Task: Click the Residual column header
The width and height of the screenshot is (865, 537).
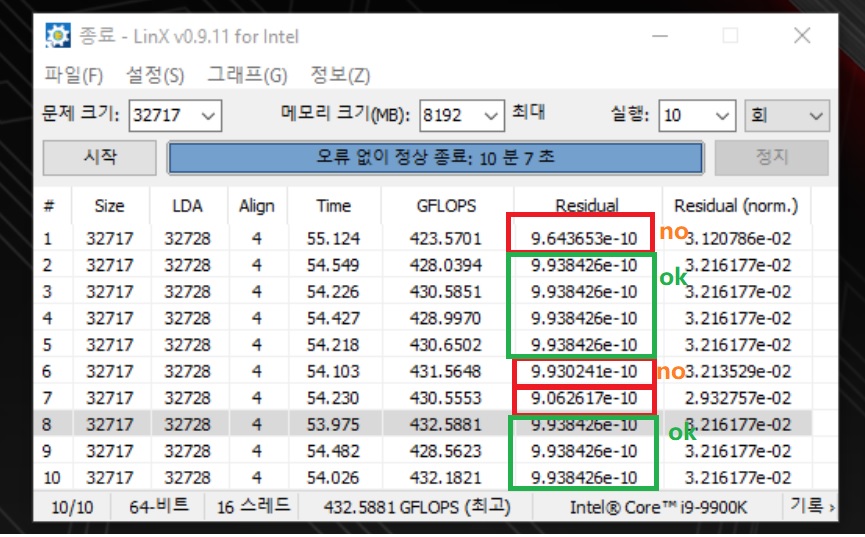Action: [586, 206]
